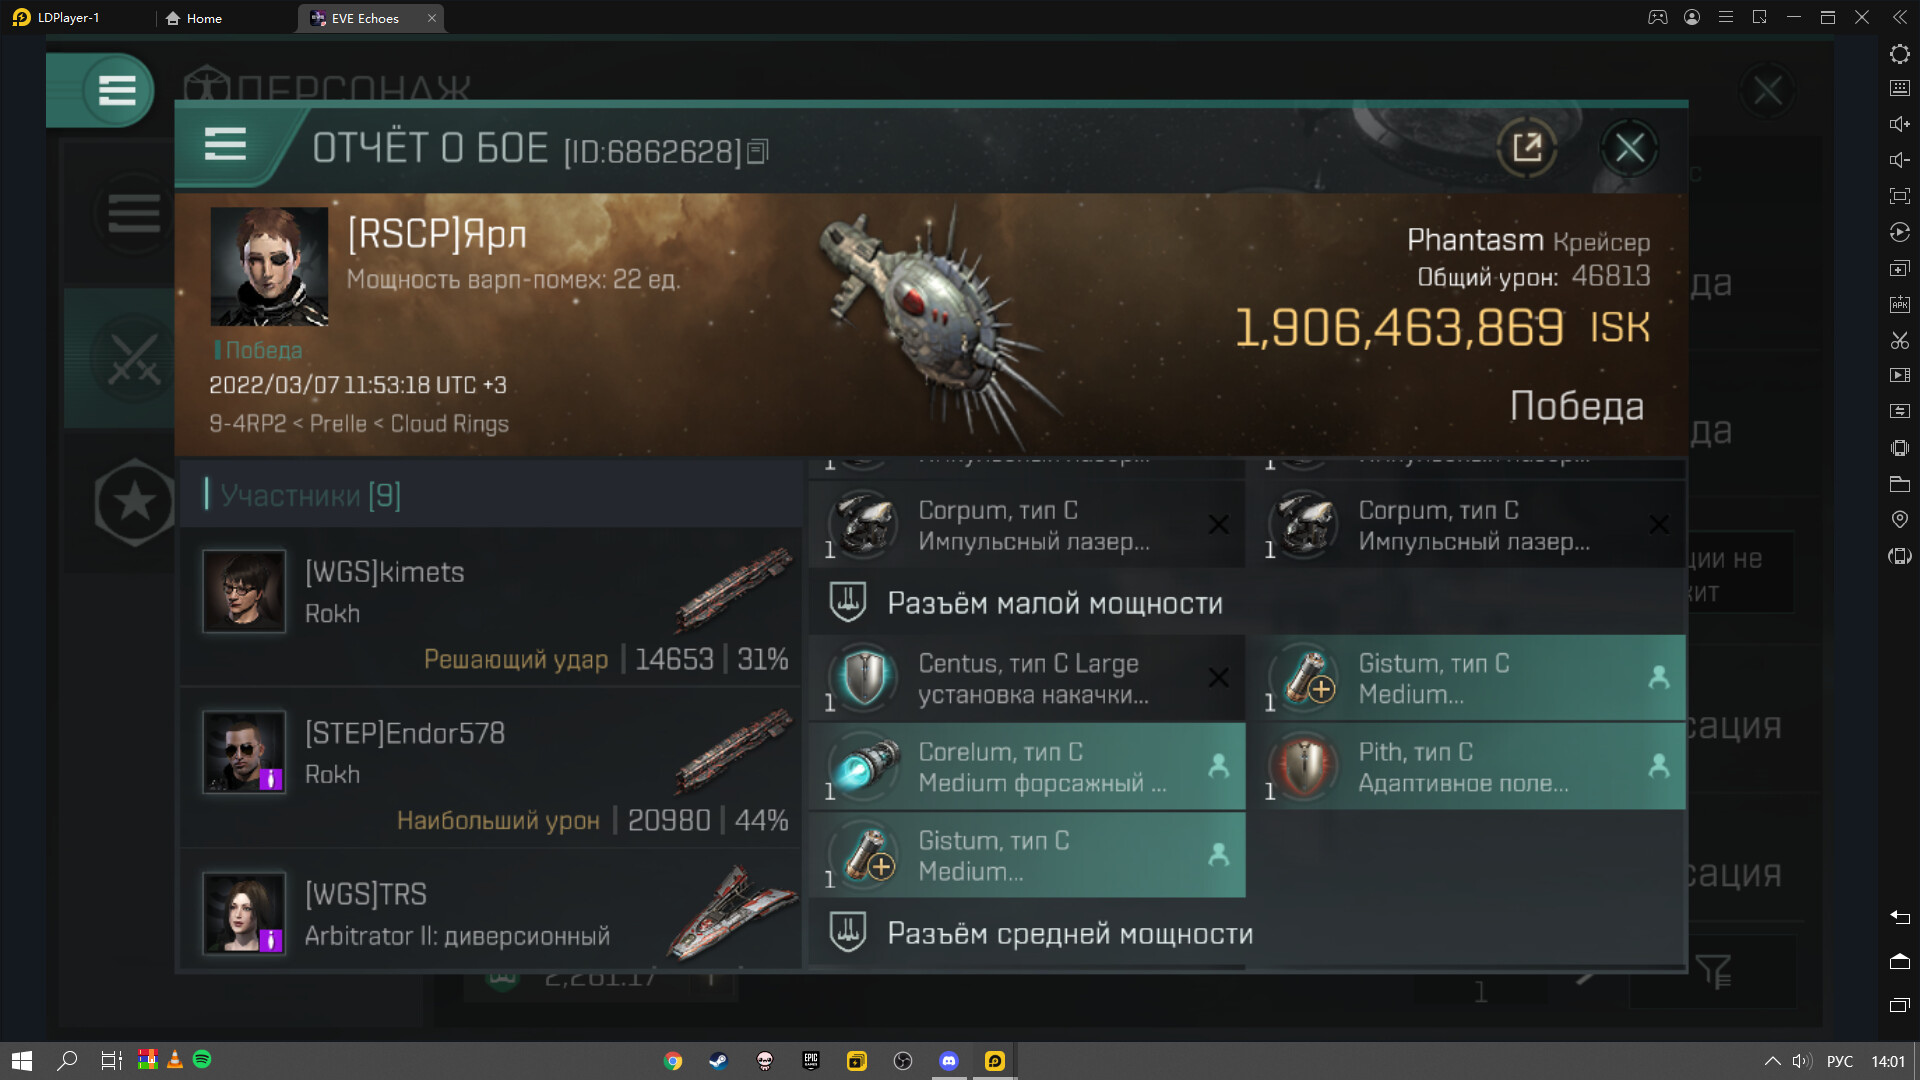Viewport: 1920px width, 1080px height.
Task: Select right-column Gistum type C Medium module
Action: coord(1467,679)
